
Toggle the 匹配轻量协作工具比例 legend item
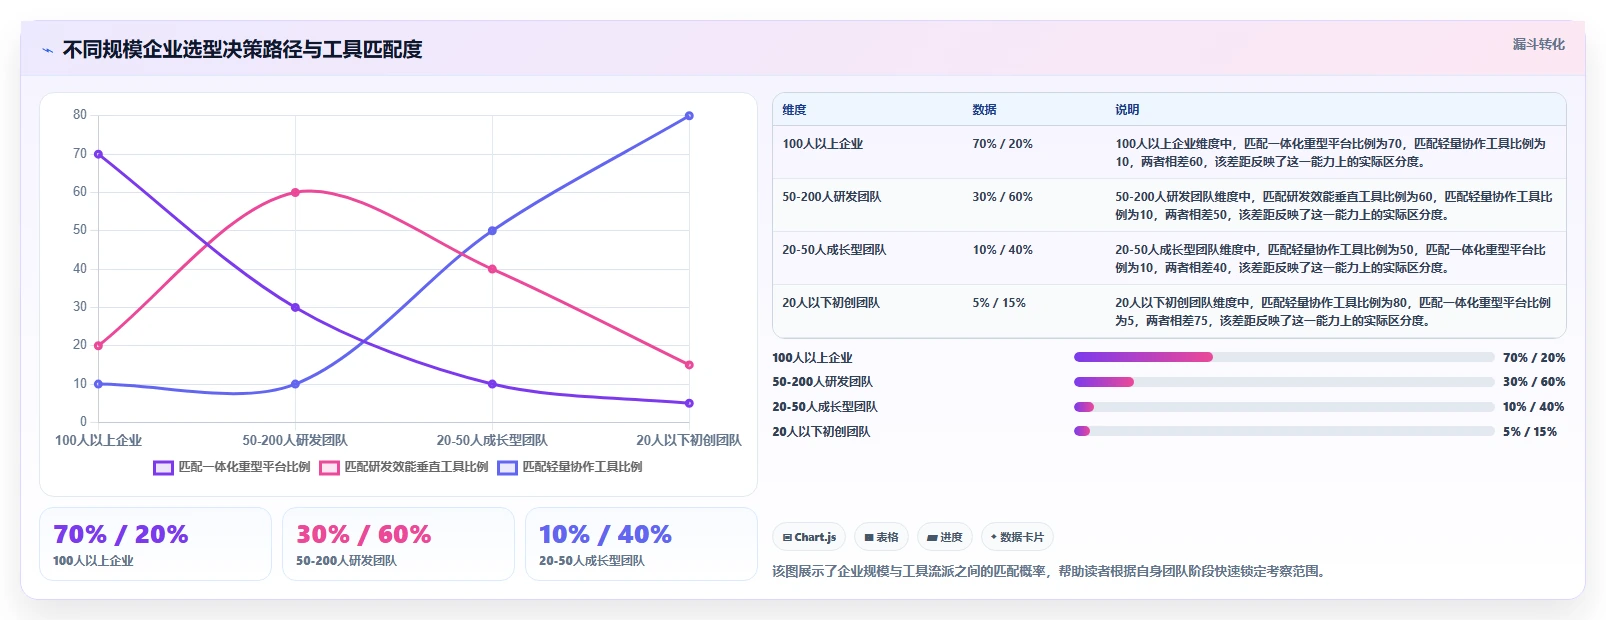click(x=570, y=467)
